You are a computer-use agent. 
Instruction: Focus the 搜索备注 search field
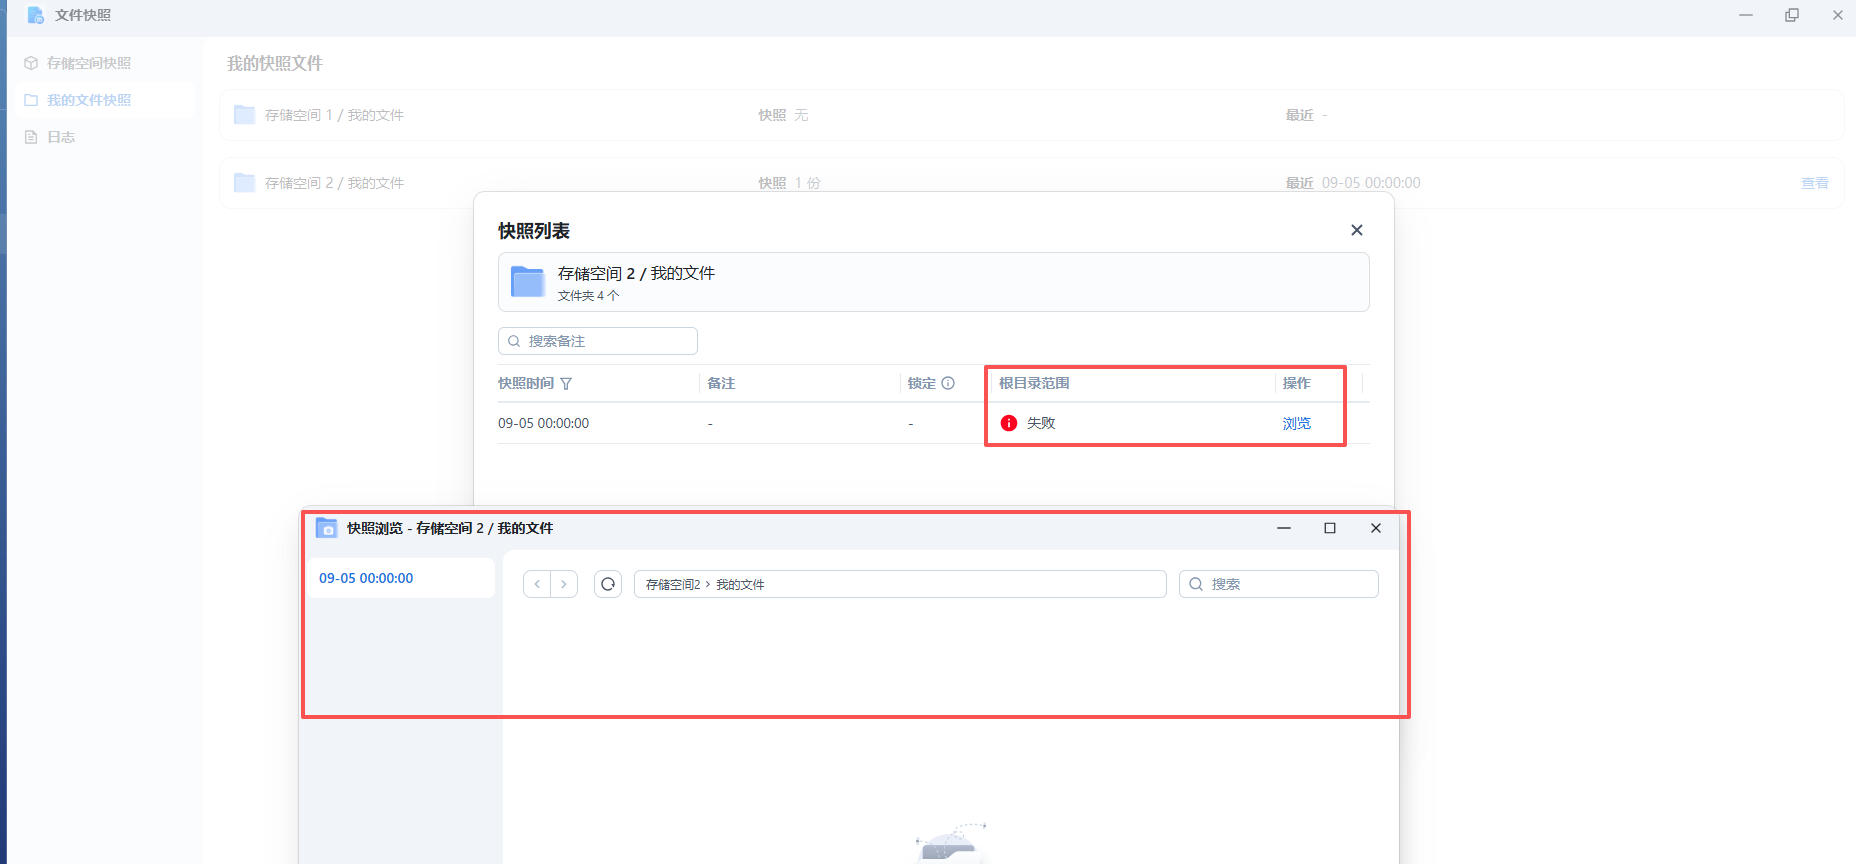pyautogui.click(x=598, y=341)
